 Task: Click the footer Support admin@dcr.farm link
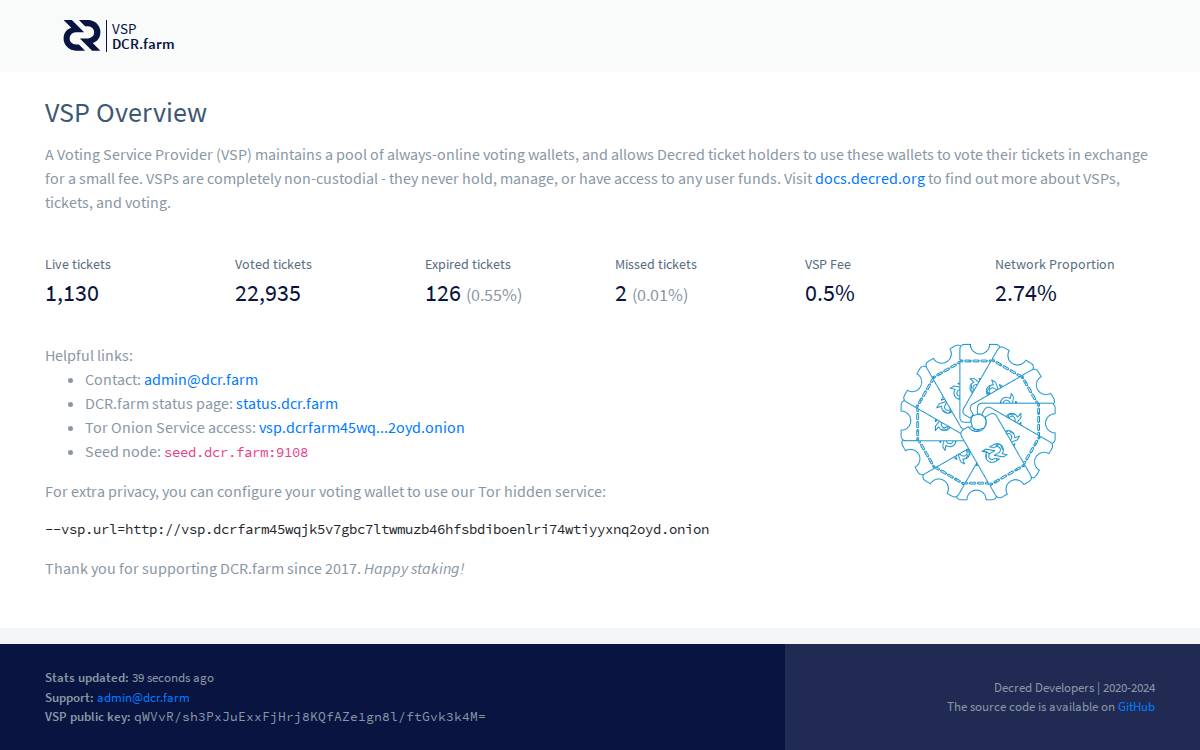point(143,697)
